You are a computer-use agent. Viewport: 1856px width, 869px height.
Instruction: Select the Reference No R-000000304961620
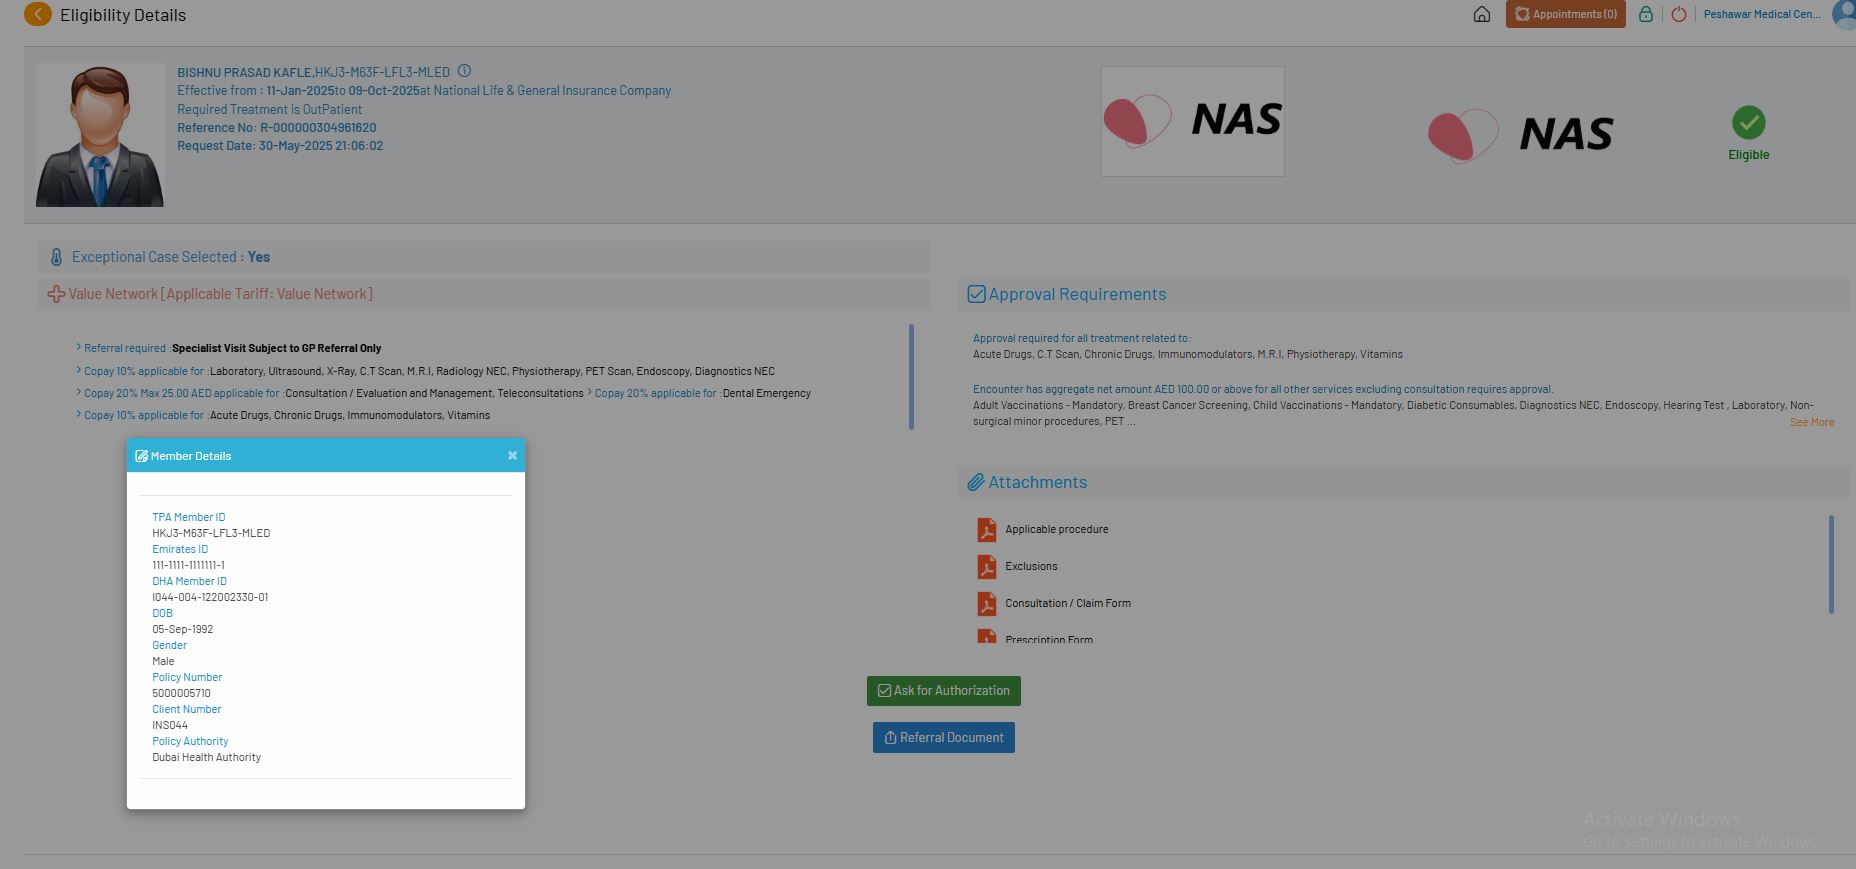[x=277, y=128]
